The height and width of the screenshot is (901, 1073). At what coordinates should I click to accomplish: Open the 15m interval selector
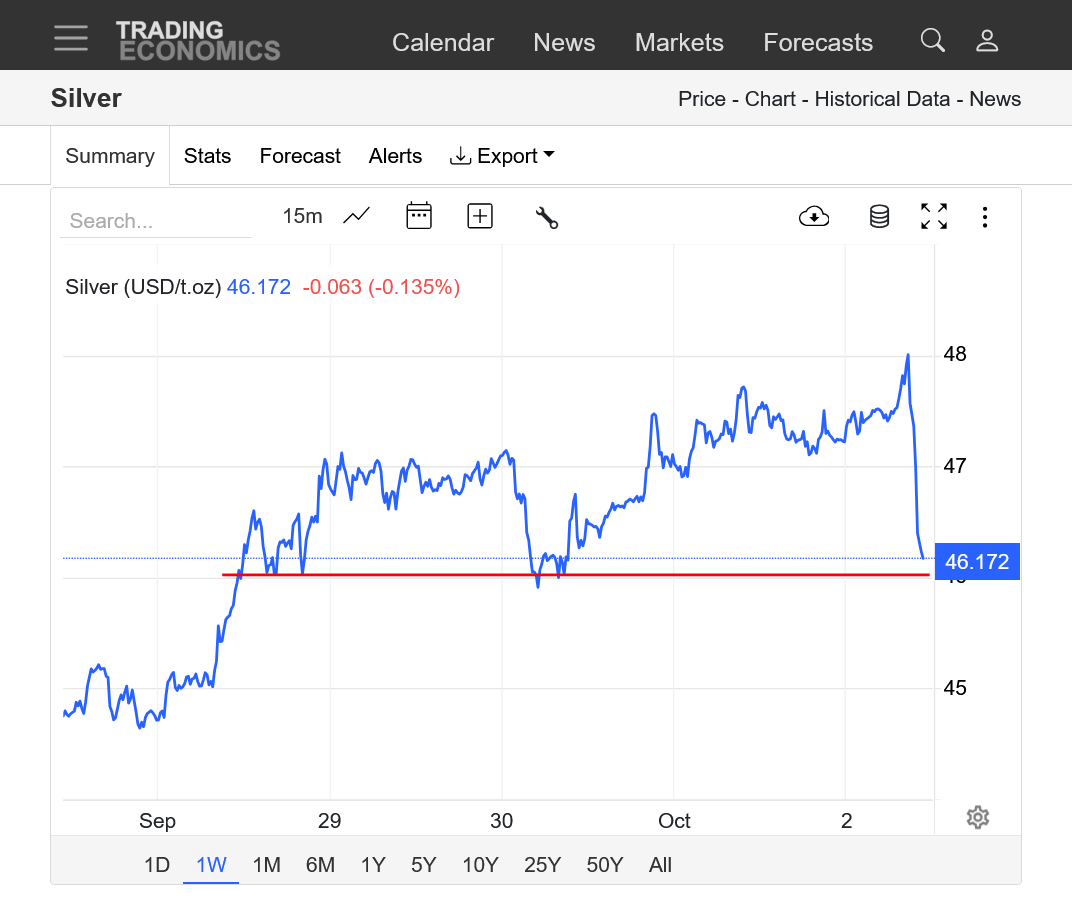tap(302, 216)
